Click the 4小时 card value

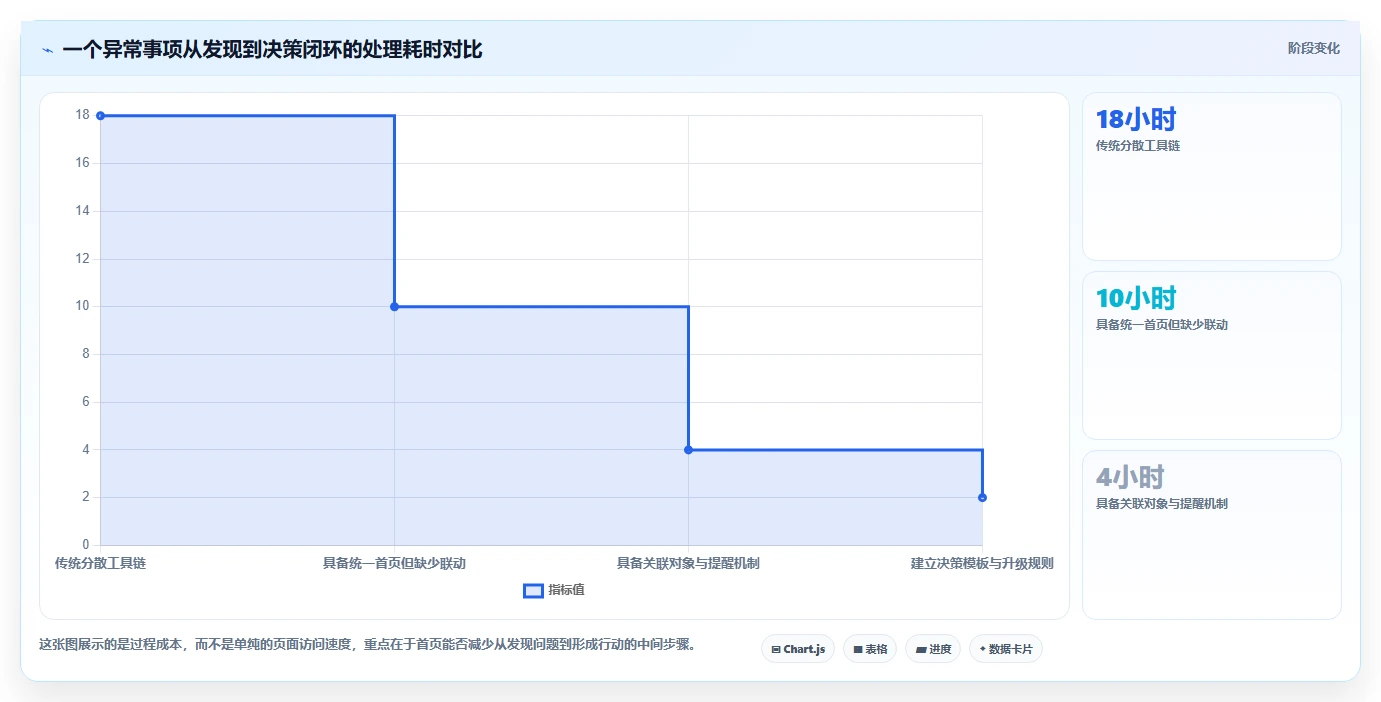click(1130, 477)
